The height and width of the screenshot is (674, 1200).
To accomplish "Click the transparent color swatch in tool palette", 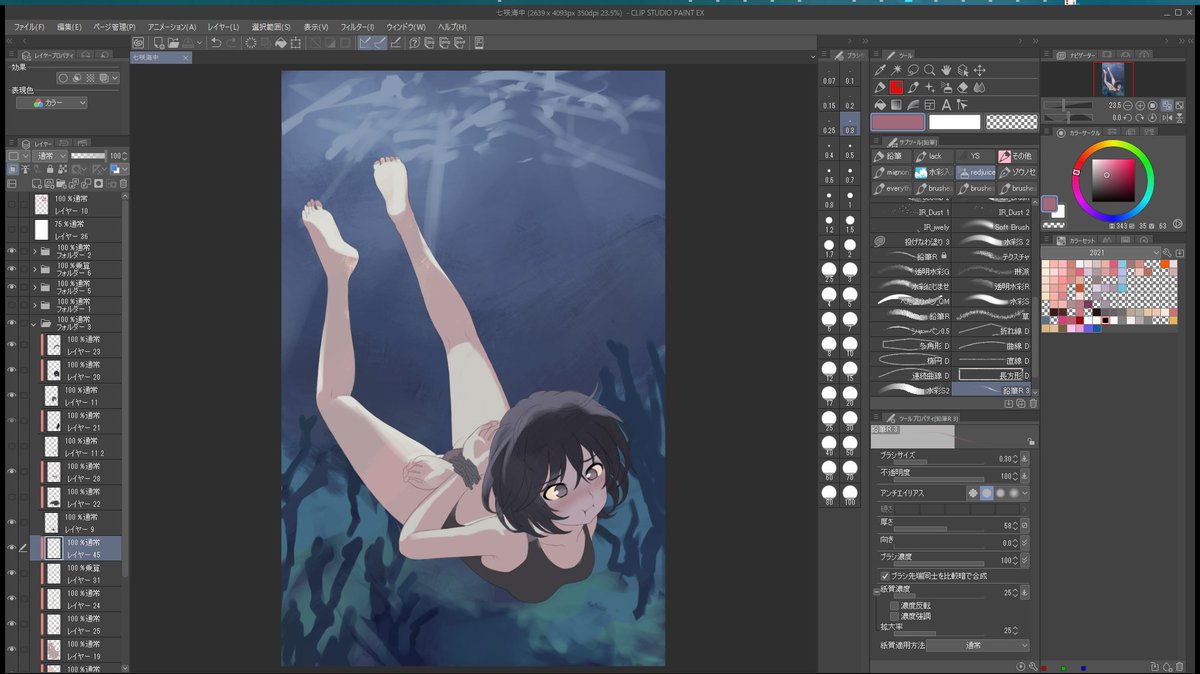I will pyautogui.click(x=1011, y=121).
